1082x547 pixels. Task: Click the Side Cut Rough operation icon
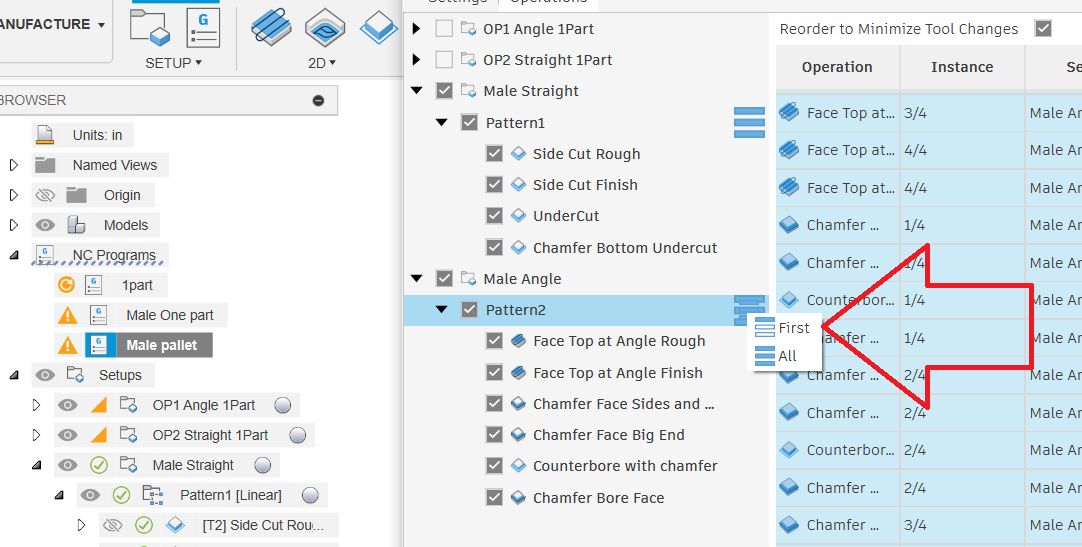tap(518, 154)
